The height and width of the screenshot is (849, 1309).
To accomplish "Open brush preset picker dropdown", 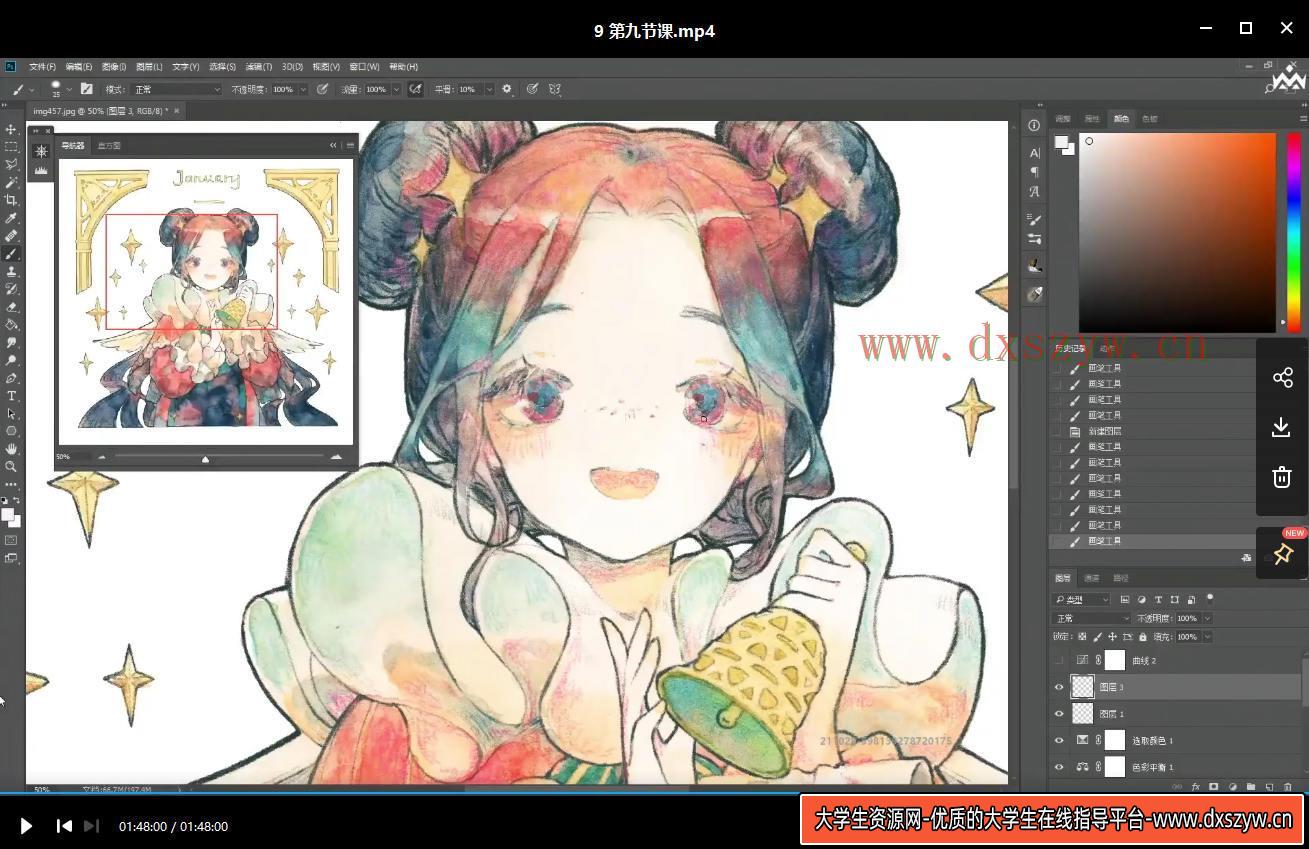I will 69,89.
